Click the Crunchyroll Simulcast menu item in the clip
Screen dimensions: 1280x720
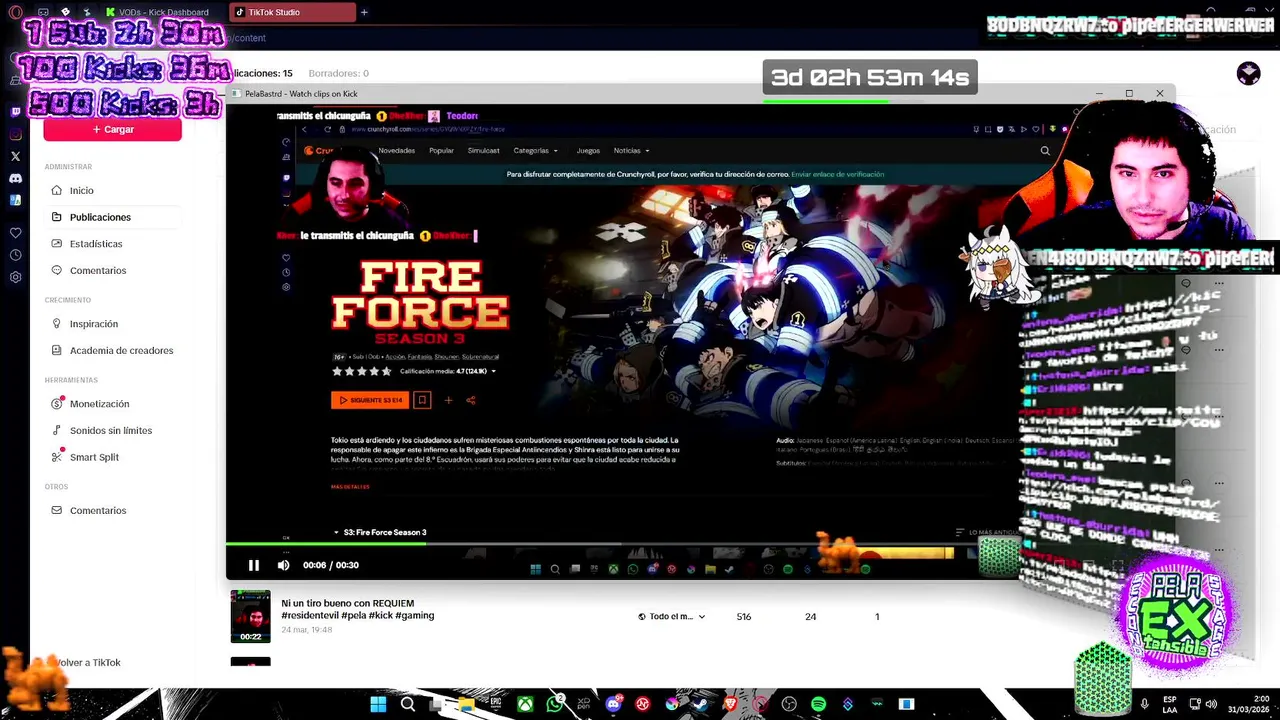tap(483, 151)
